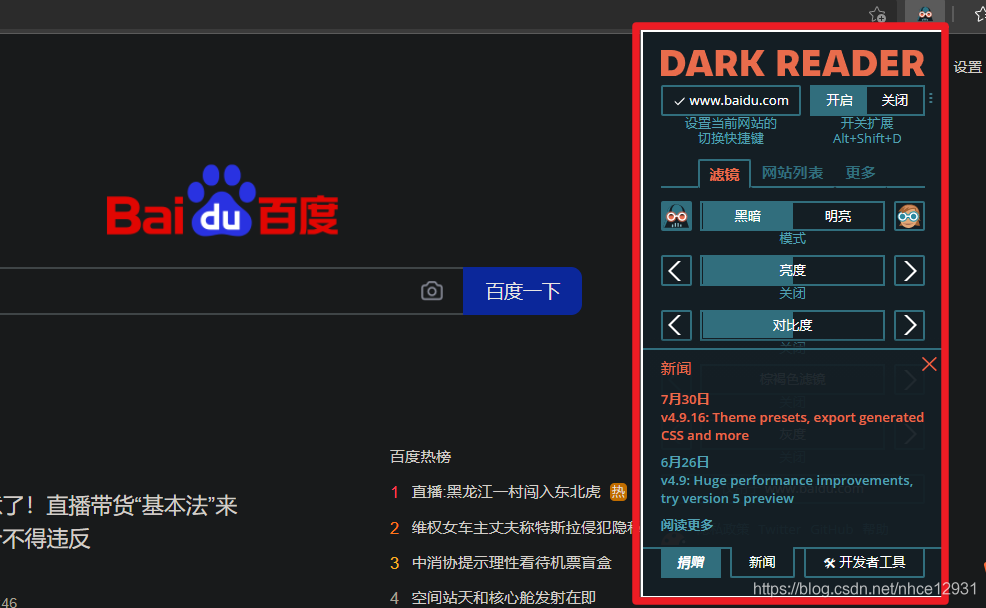Open the three-dot menu beside 关闭

[x=931, y=99]
